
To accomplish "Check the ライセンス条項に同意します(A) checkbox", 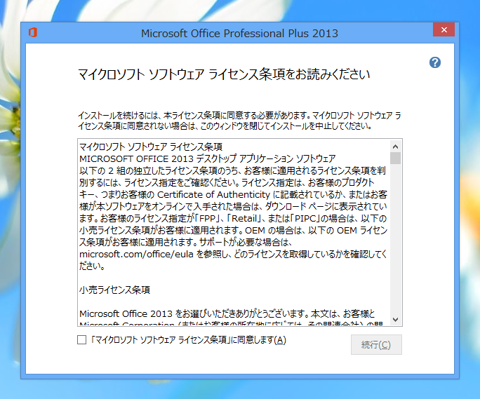I will (82, 340).
